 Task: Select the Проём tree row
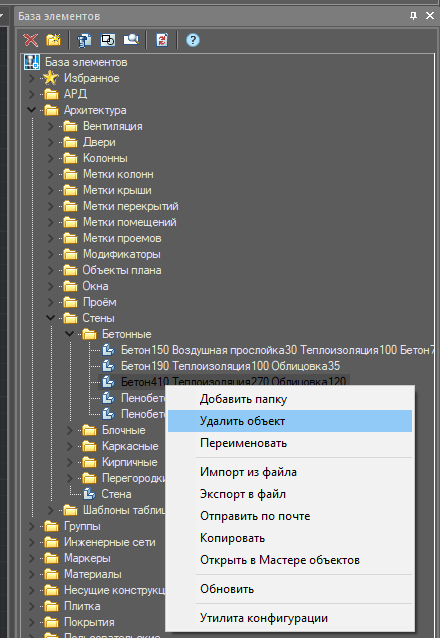point(100,302)
